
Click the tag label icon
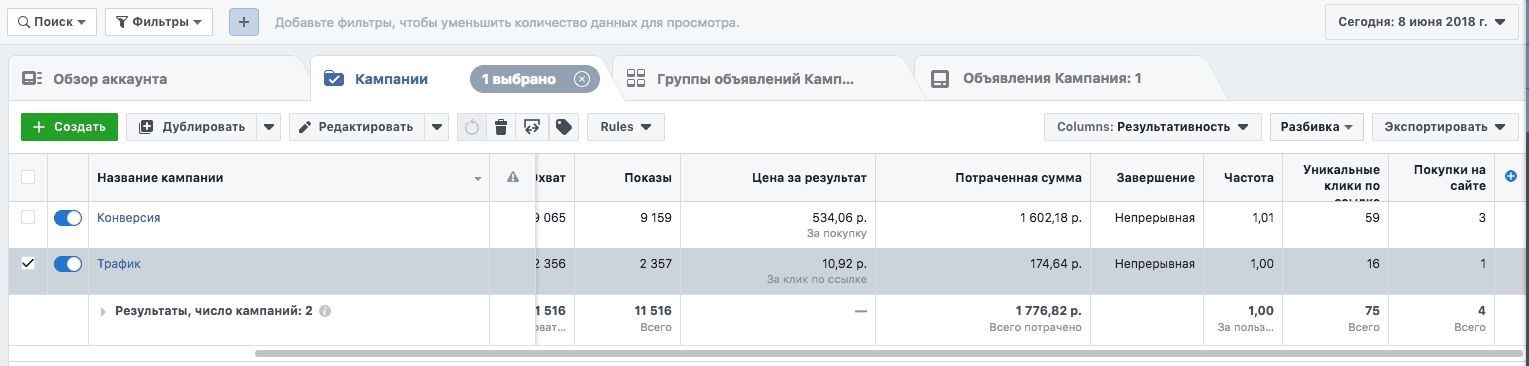(x=563, y=127)
